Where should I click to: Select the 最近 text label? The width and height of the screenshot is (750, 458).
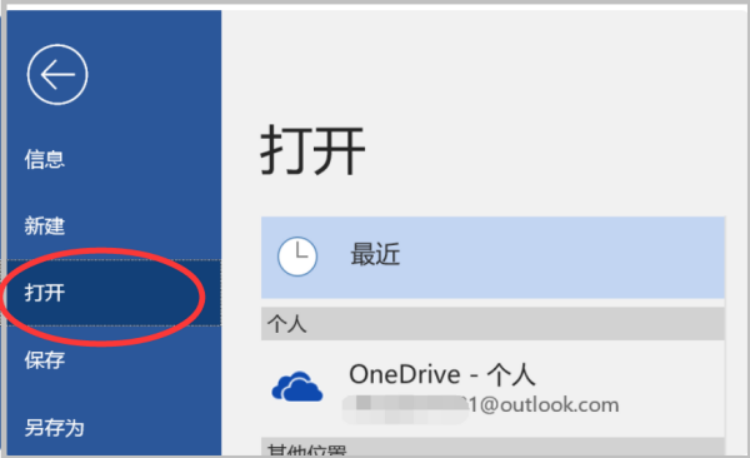pos(375,254)
